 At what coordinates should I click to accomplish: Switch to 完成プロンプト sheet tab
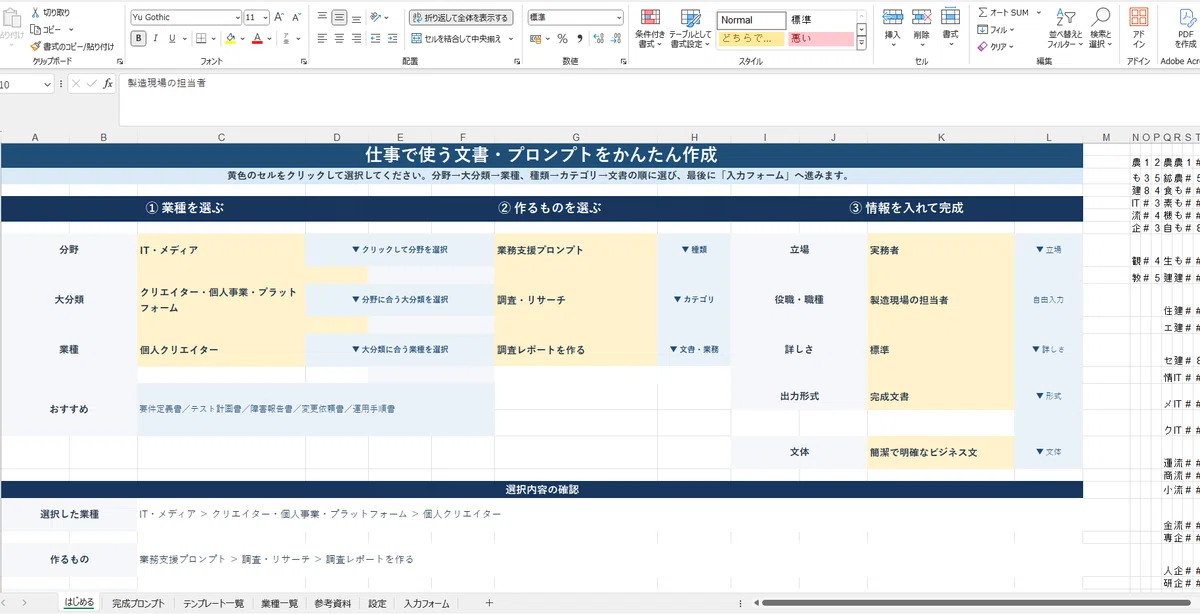pyautogui.click(x=138, y=603)
